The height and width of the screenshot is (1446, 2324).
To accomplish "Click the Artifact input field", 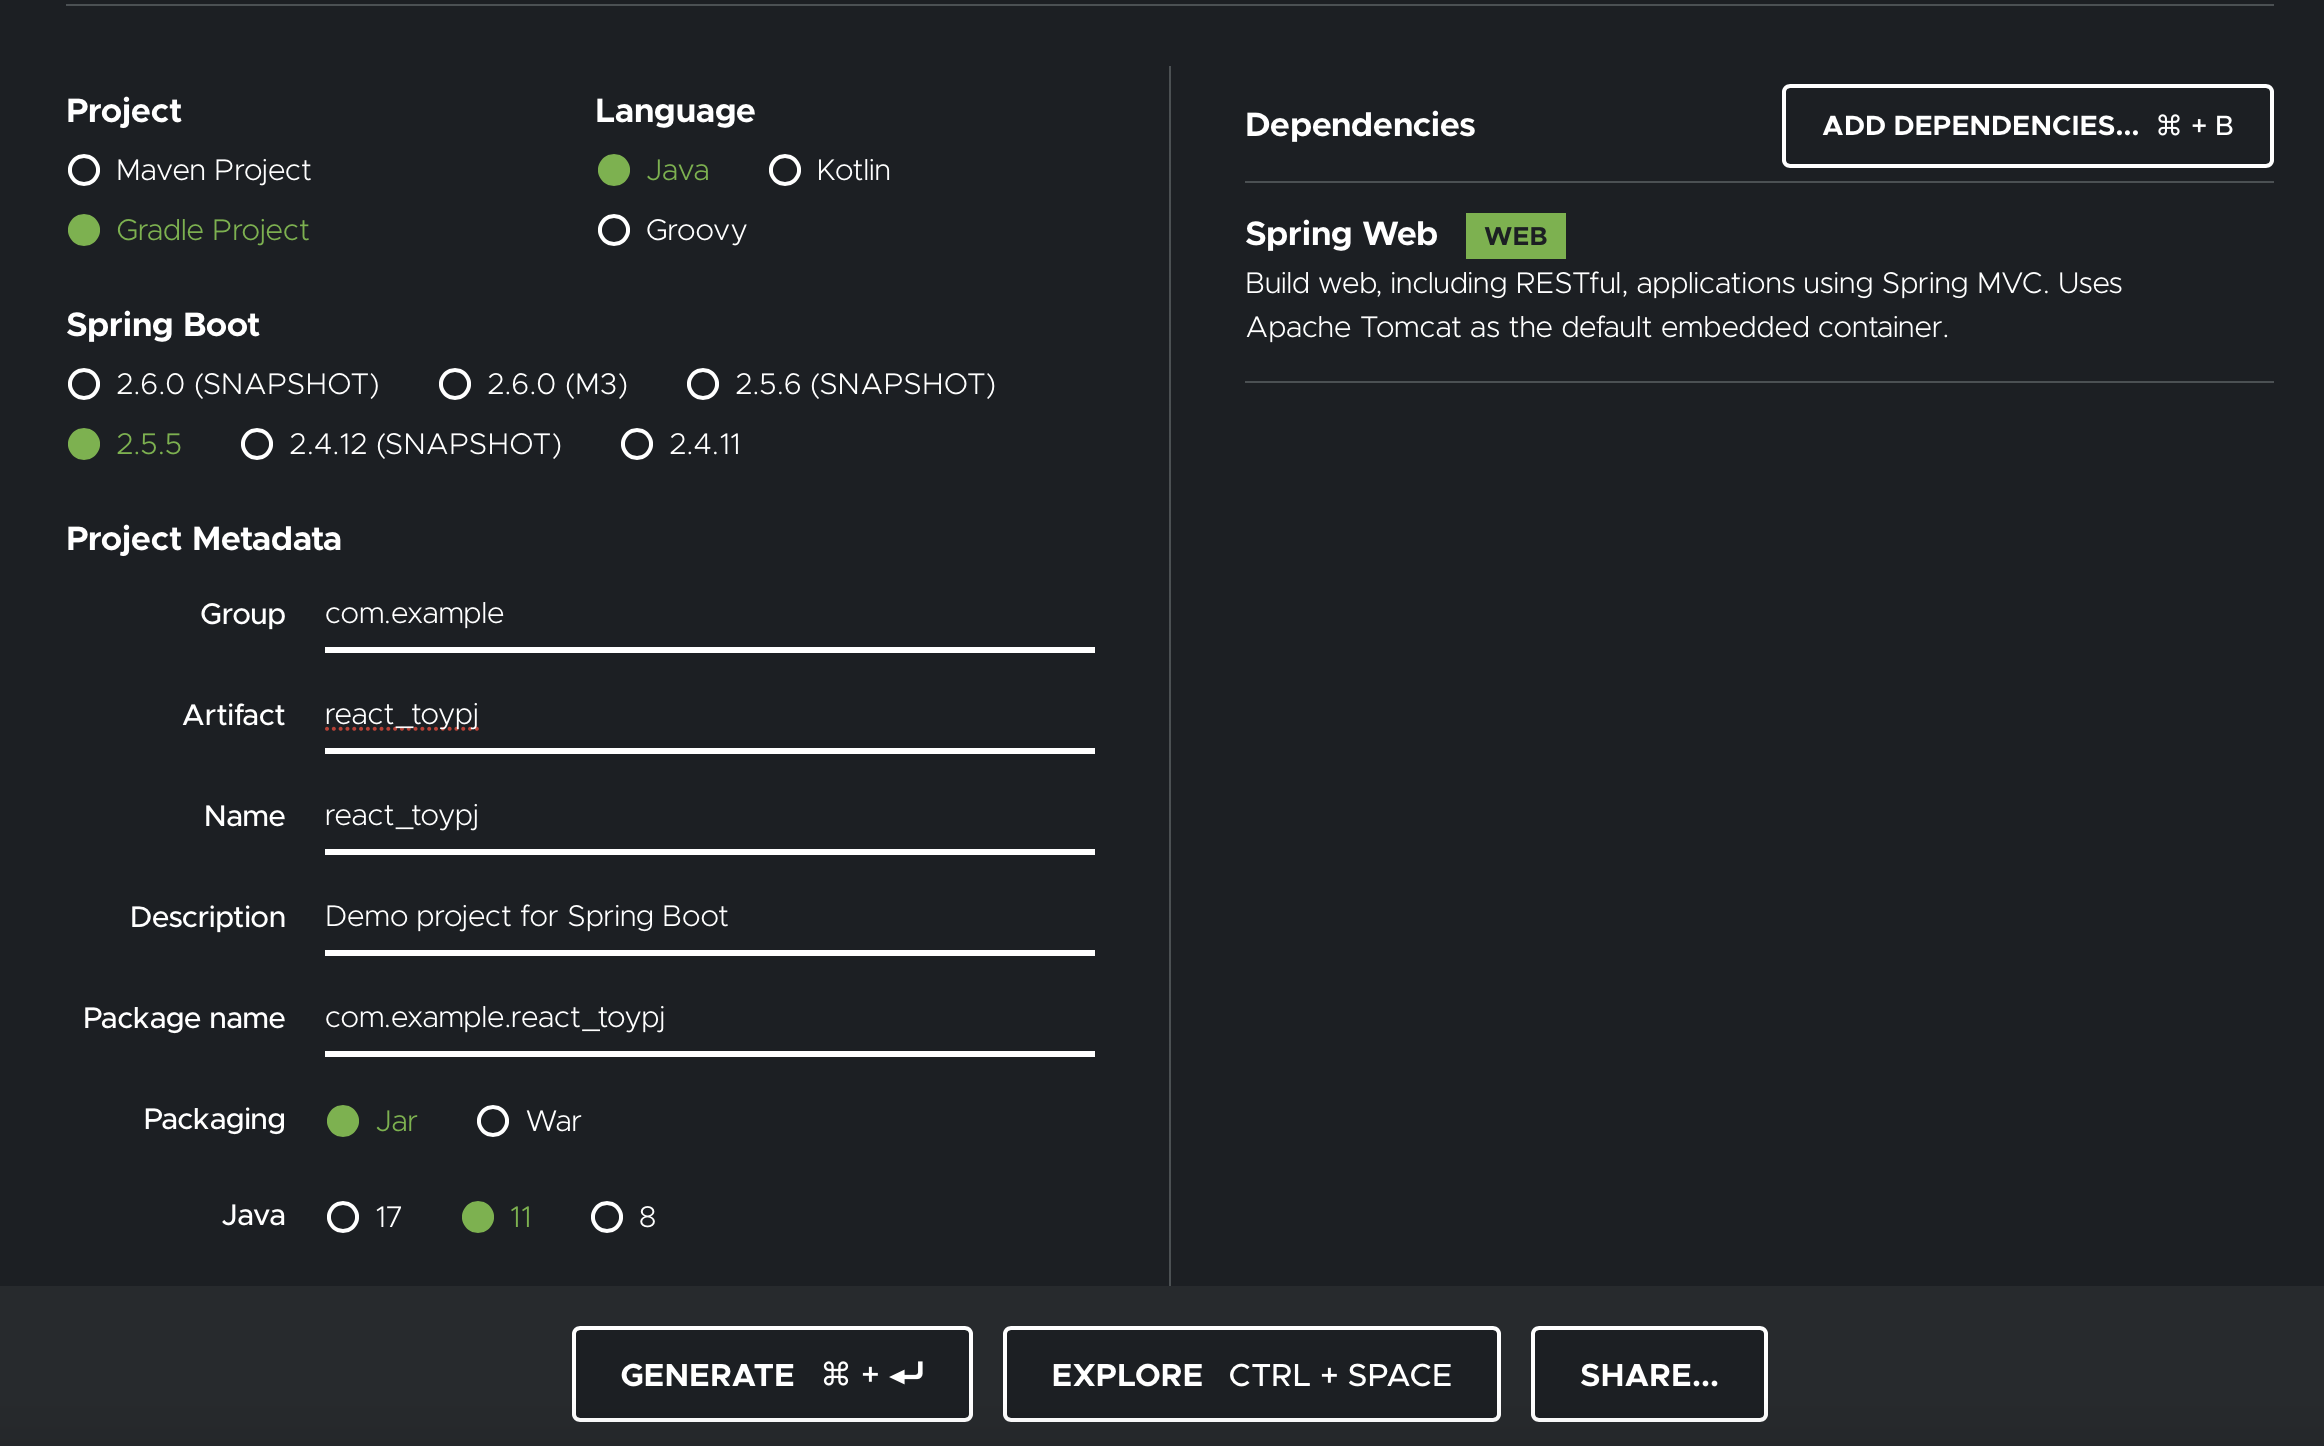I will [x=710, y=715].
